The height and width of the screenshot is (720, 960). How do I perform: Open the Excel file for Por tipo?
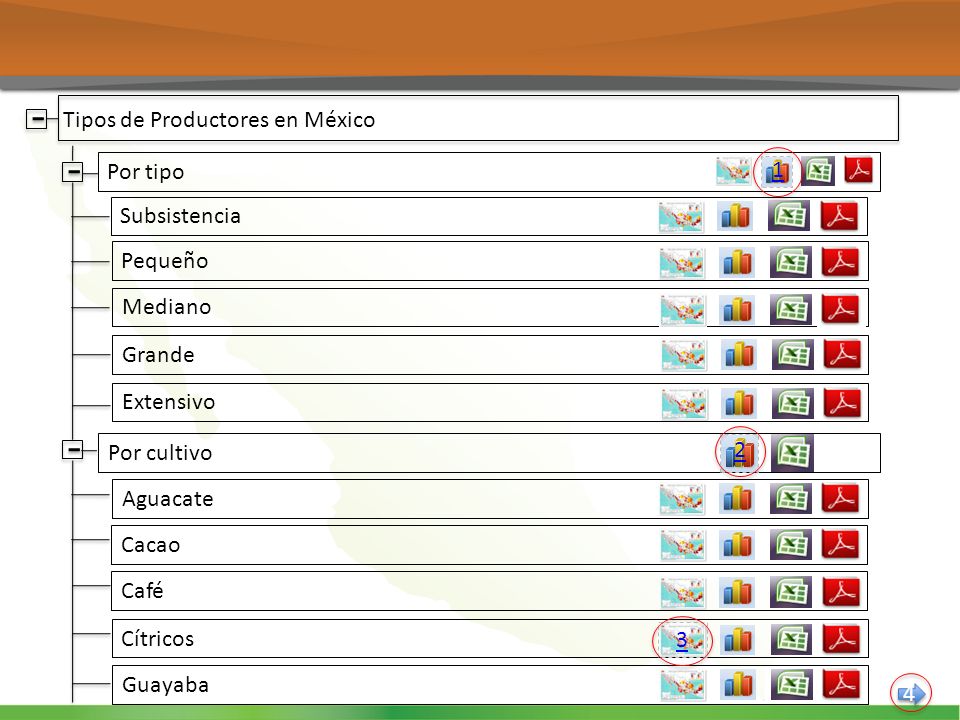818,171
